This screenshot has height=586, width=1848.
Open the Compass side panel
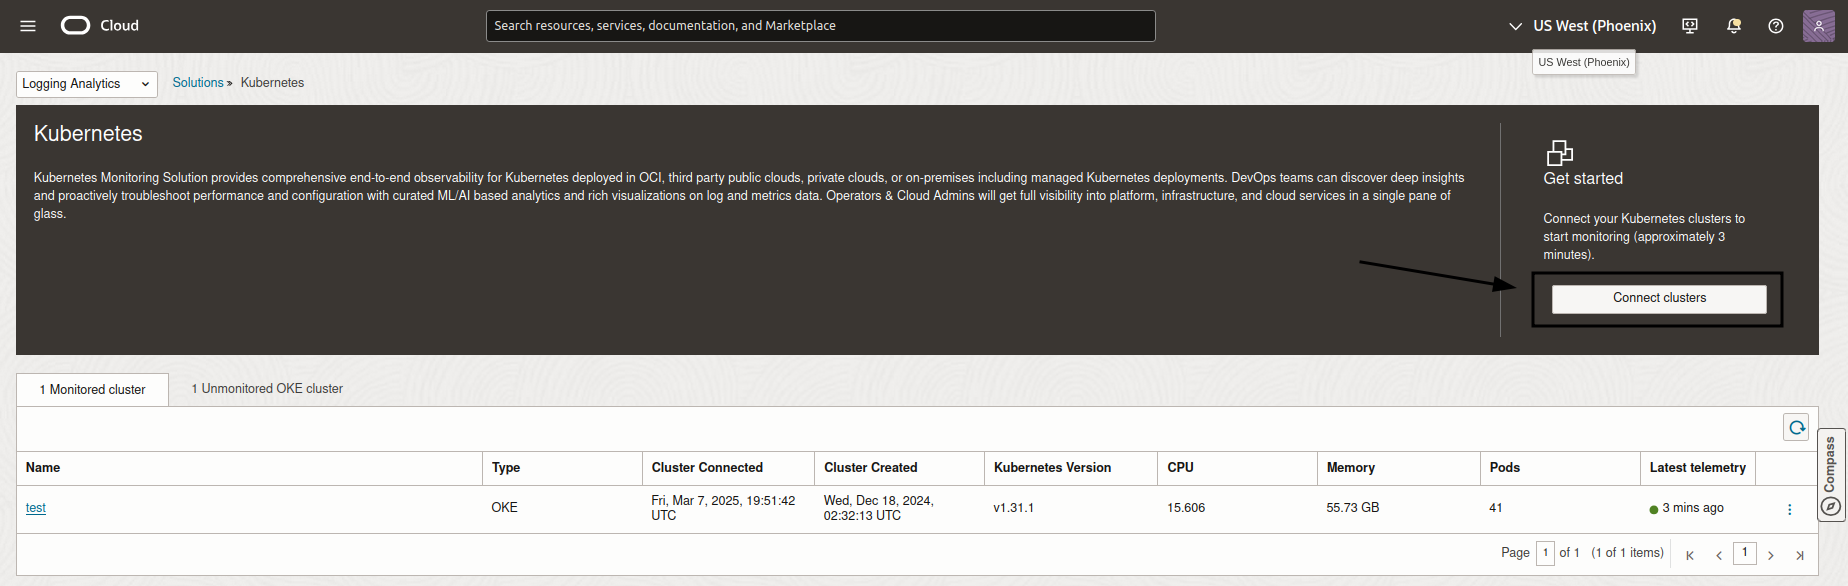pyautogui.click(x=1830, y=476)
